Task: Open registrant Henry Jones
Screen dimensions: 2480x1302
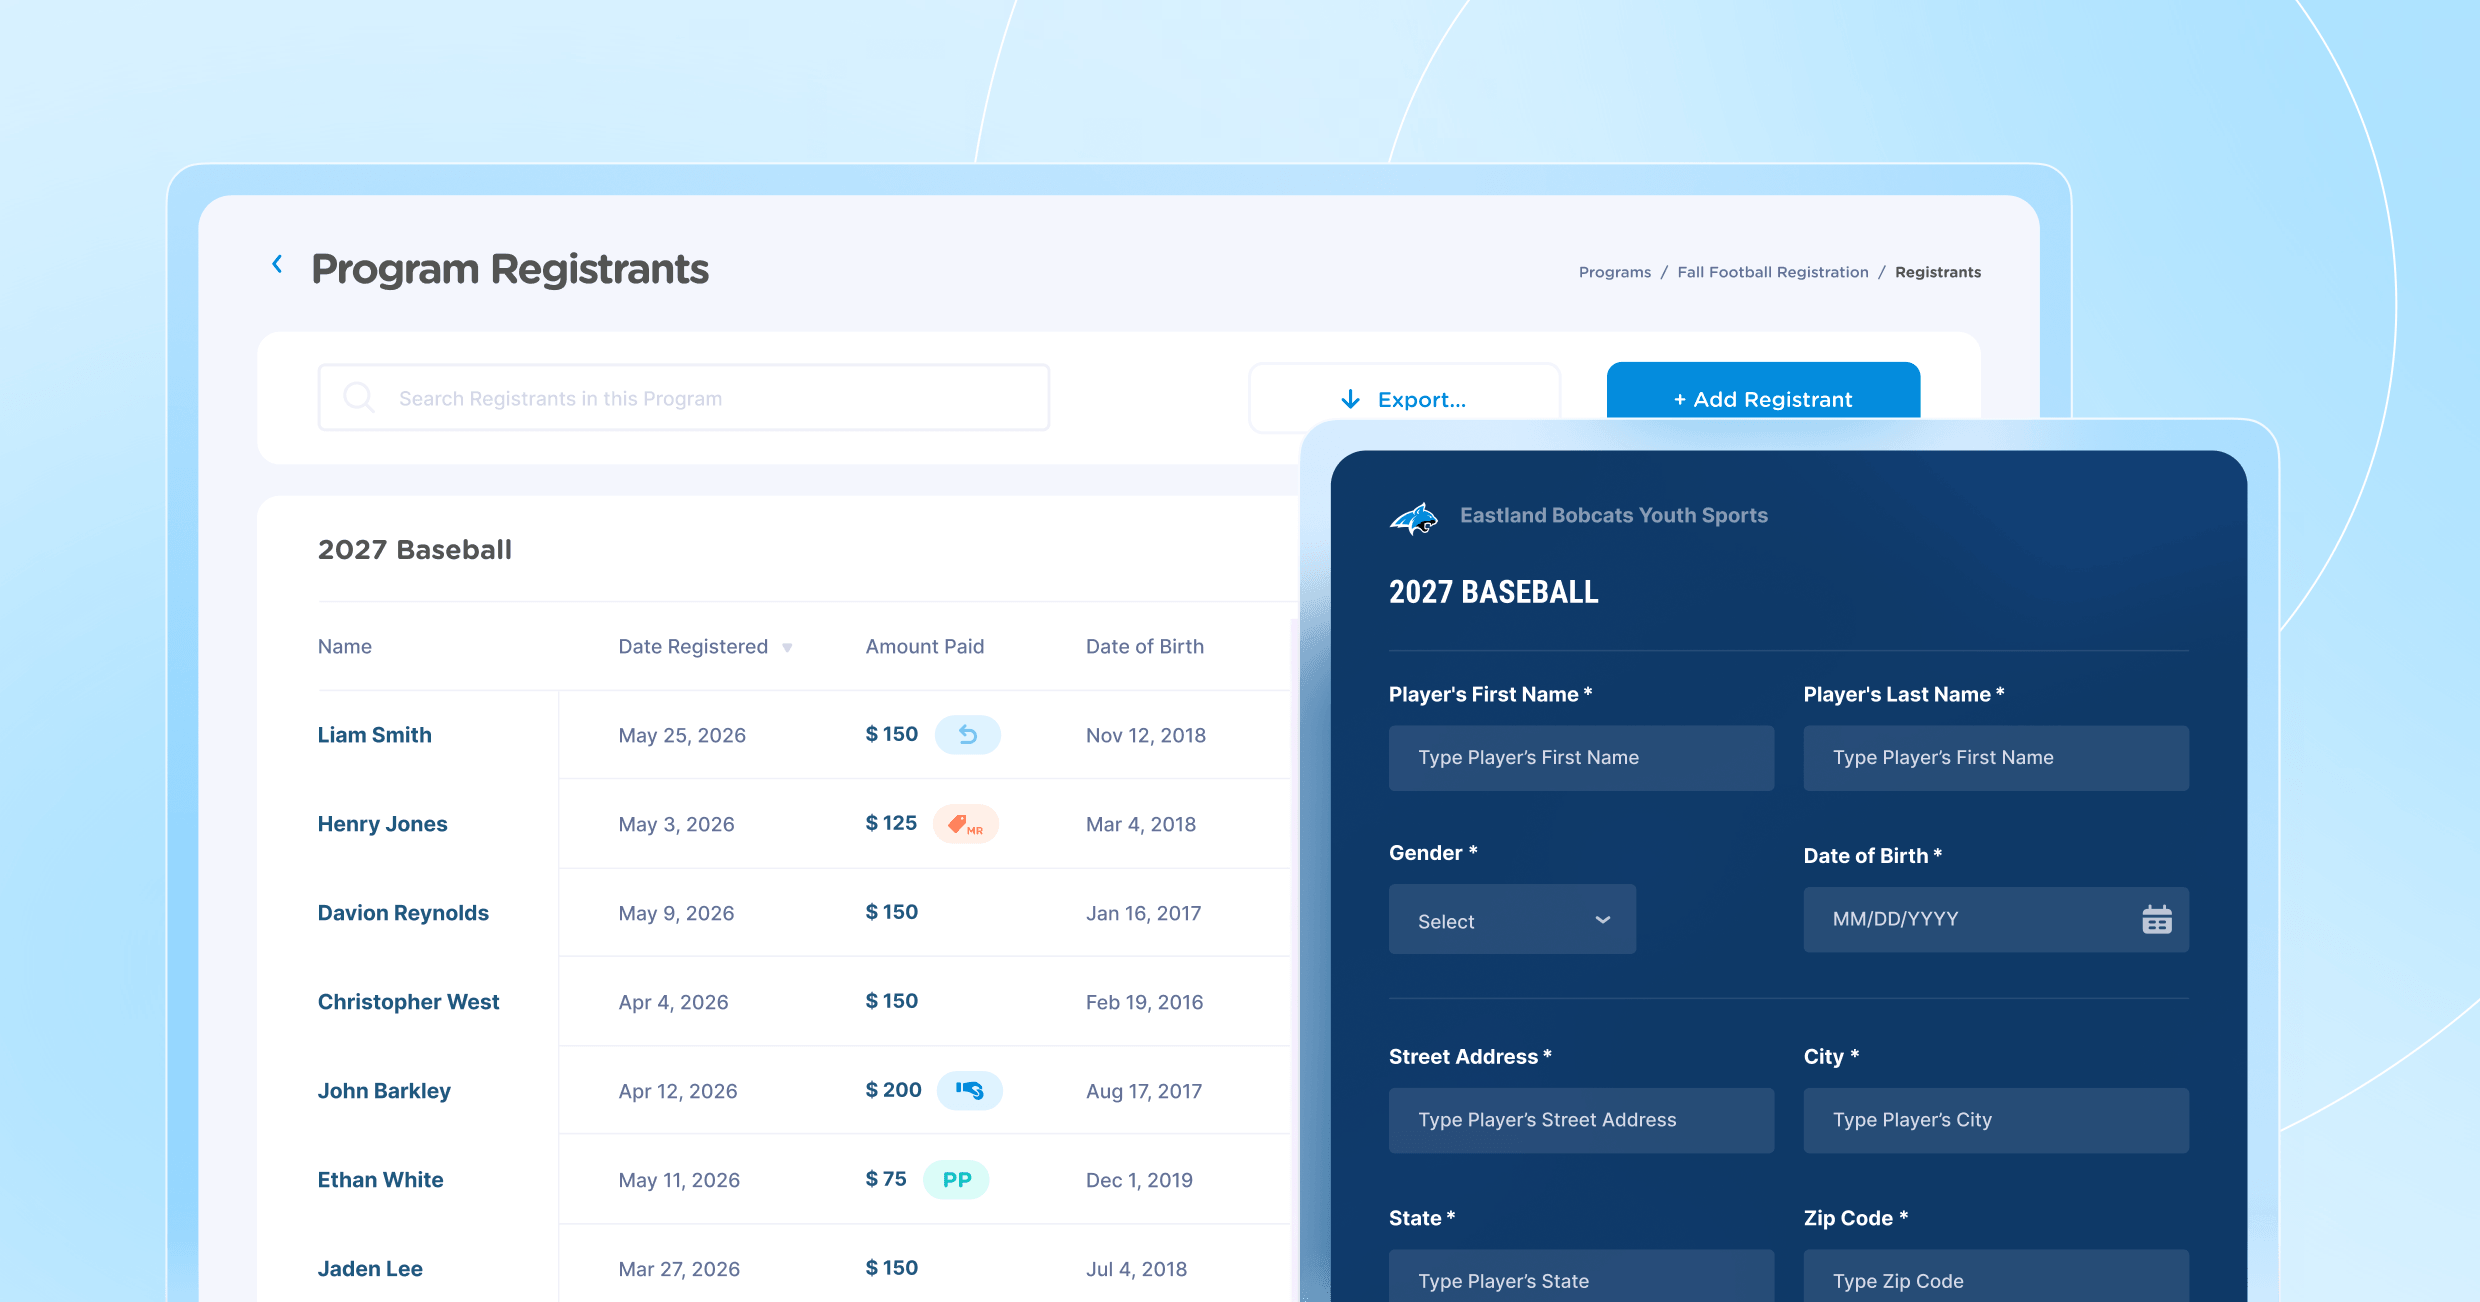Action: [x=382, y=824]
